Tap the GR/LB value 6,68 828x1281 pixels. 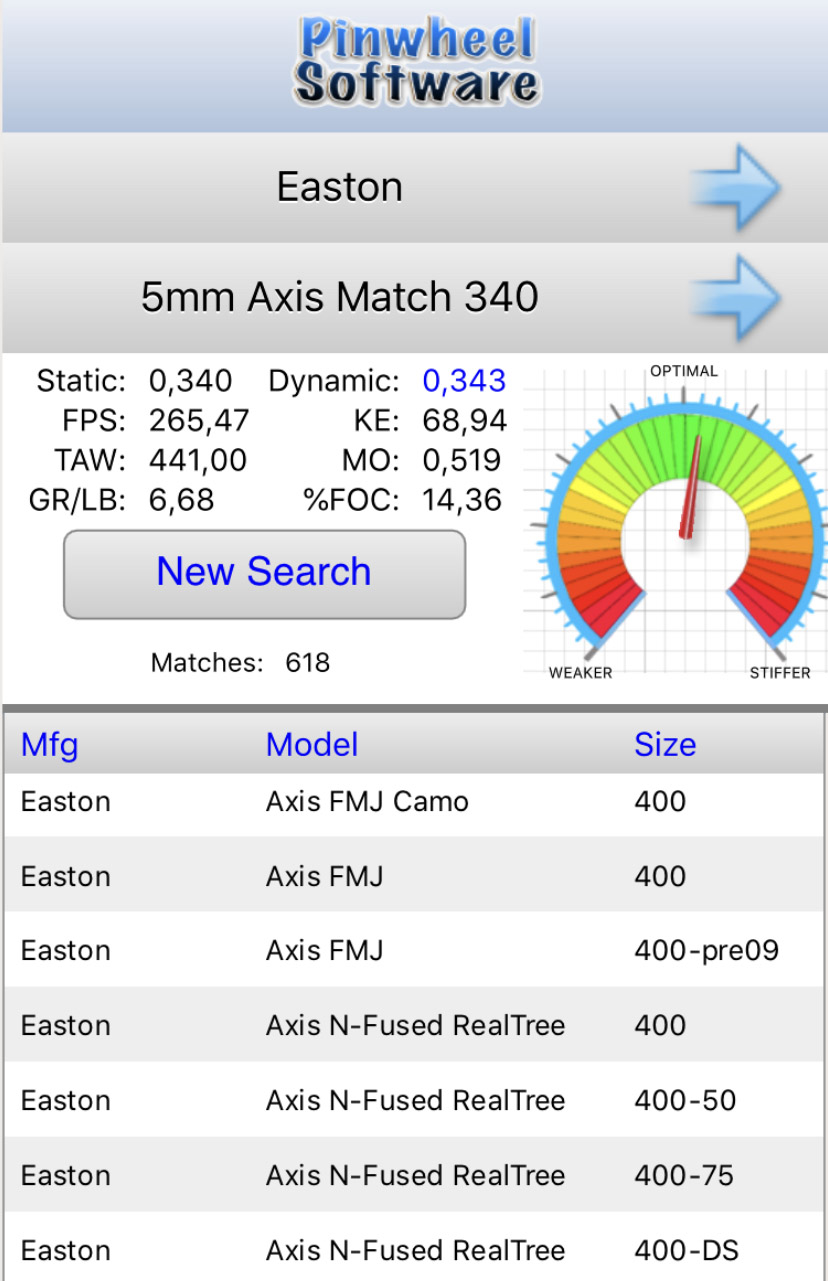click(x=182, y=500)
